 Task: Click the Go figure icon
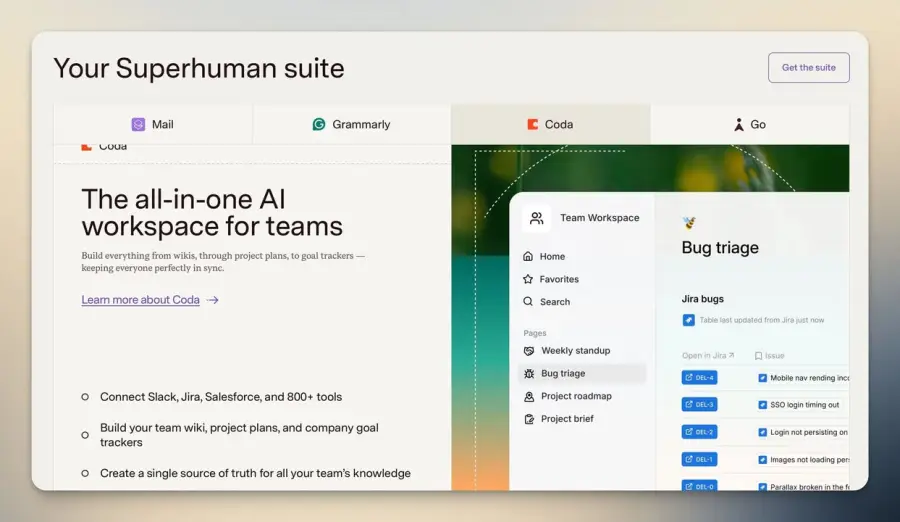pos(739,125)
